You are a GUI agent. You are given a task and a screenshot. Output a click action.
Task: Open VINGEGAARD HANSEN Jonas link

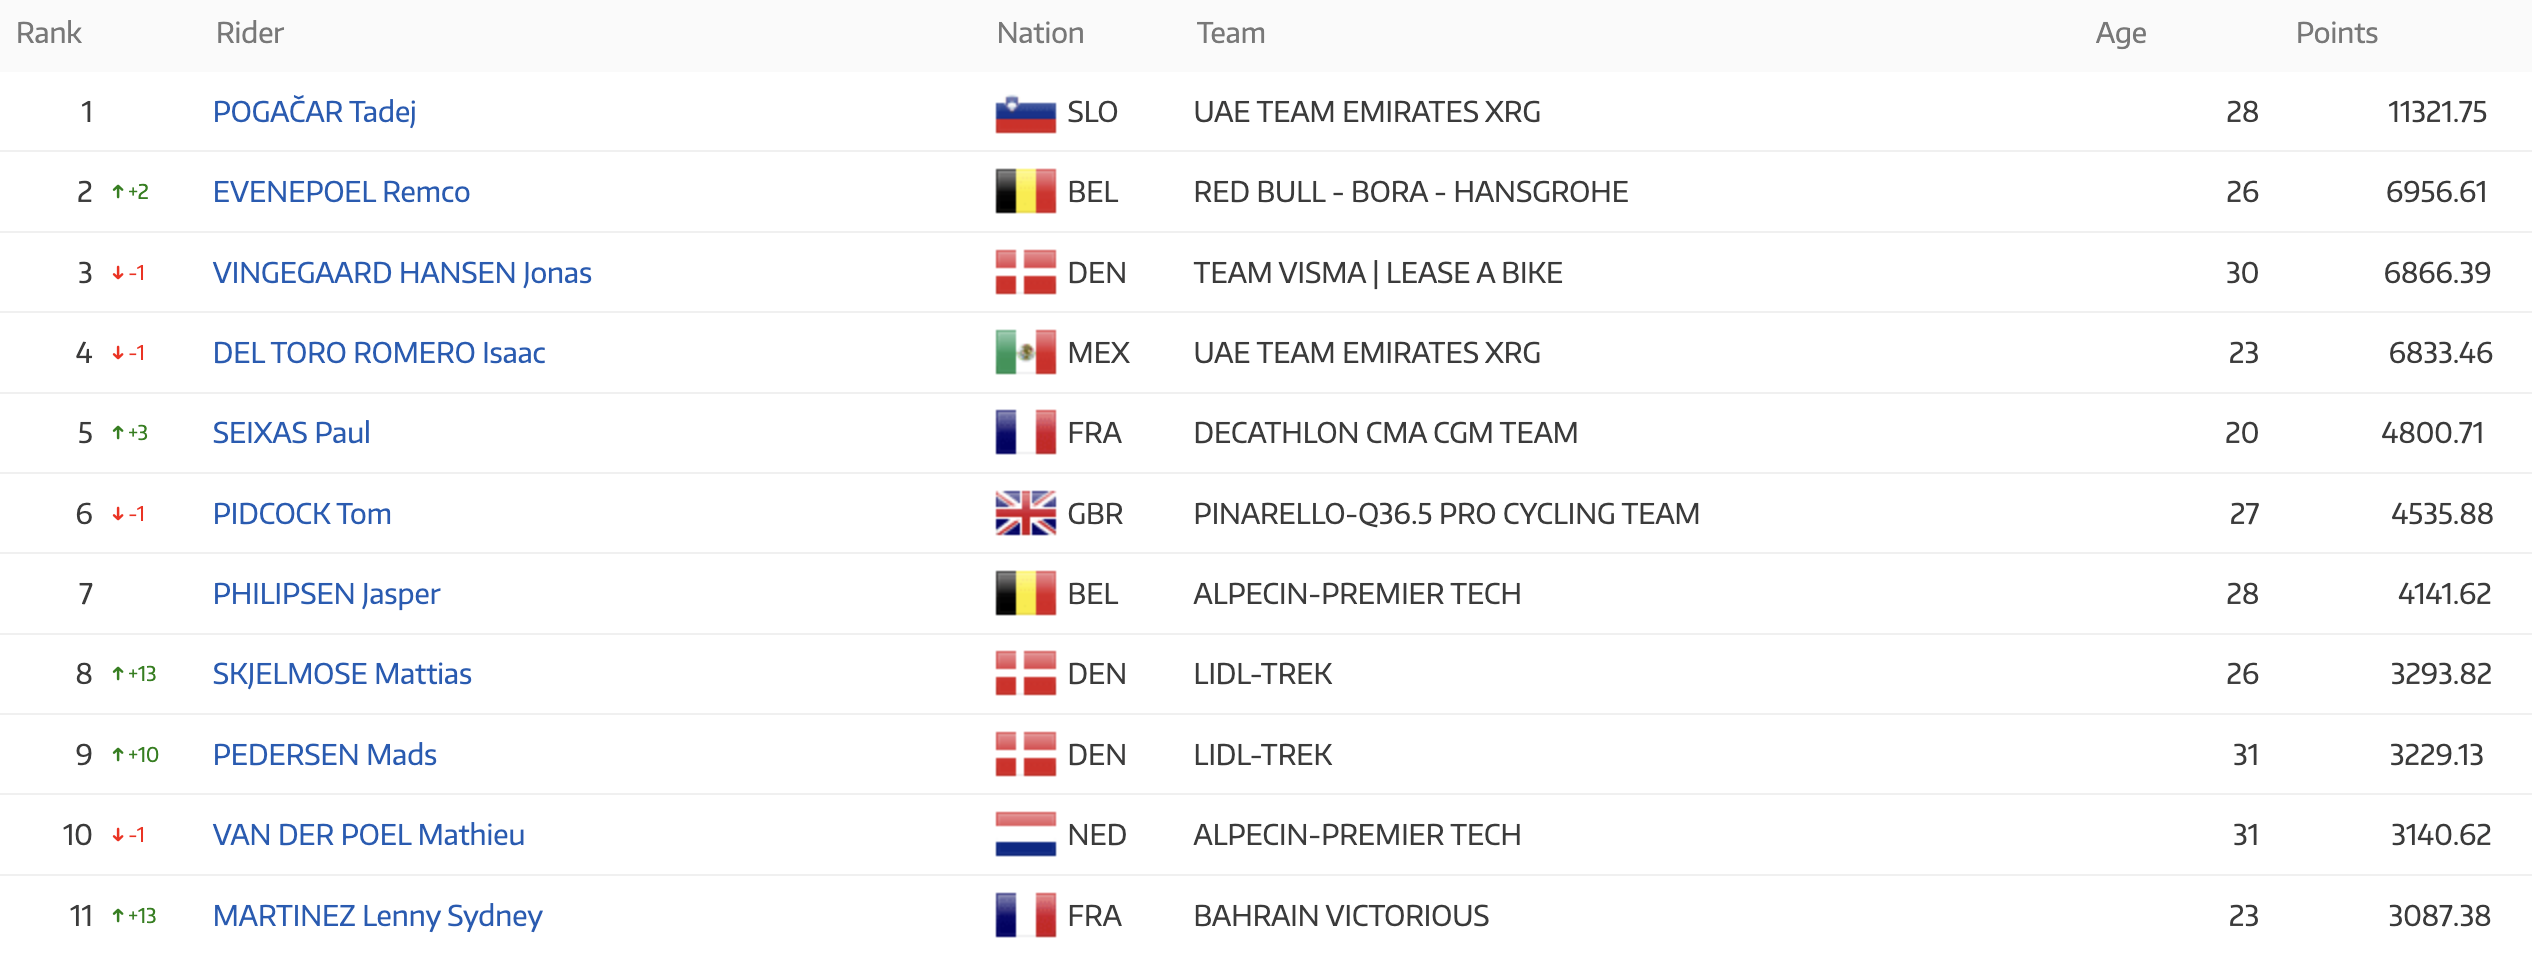coord(402,273)
